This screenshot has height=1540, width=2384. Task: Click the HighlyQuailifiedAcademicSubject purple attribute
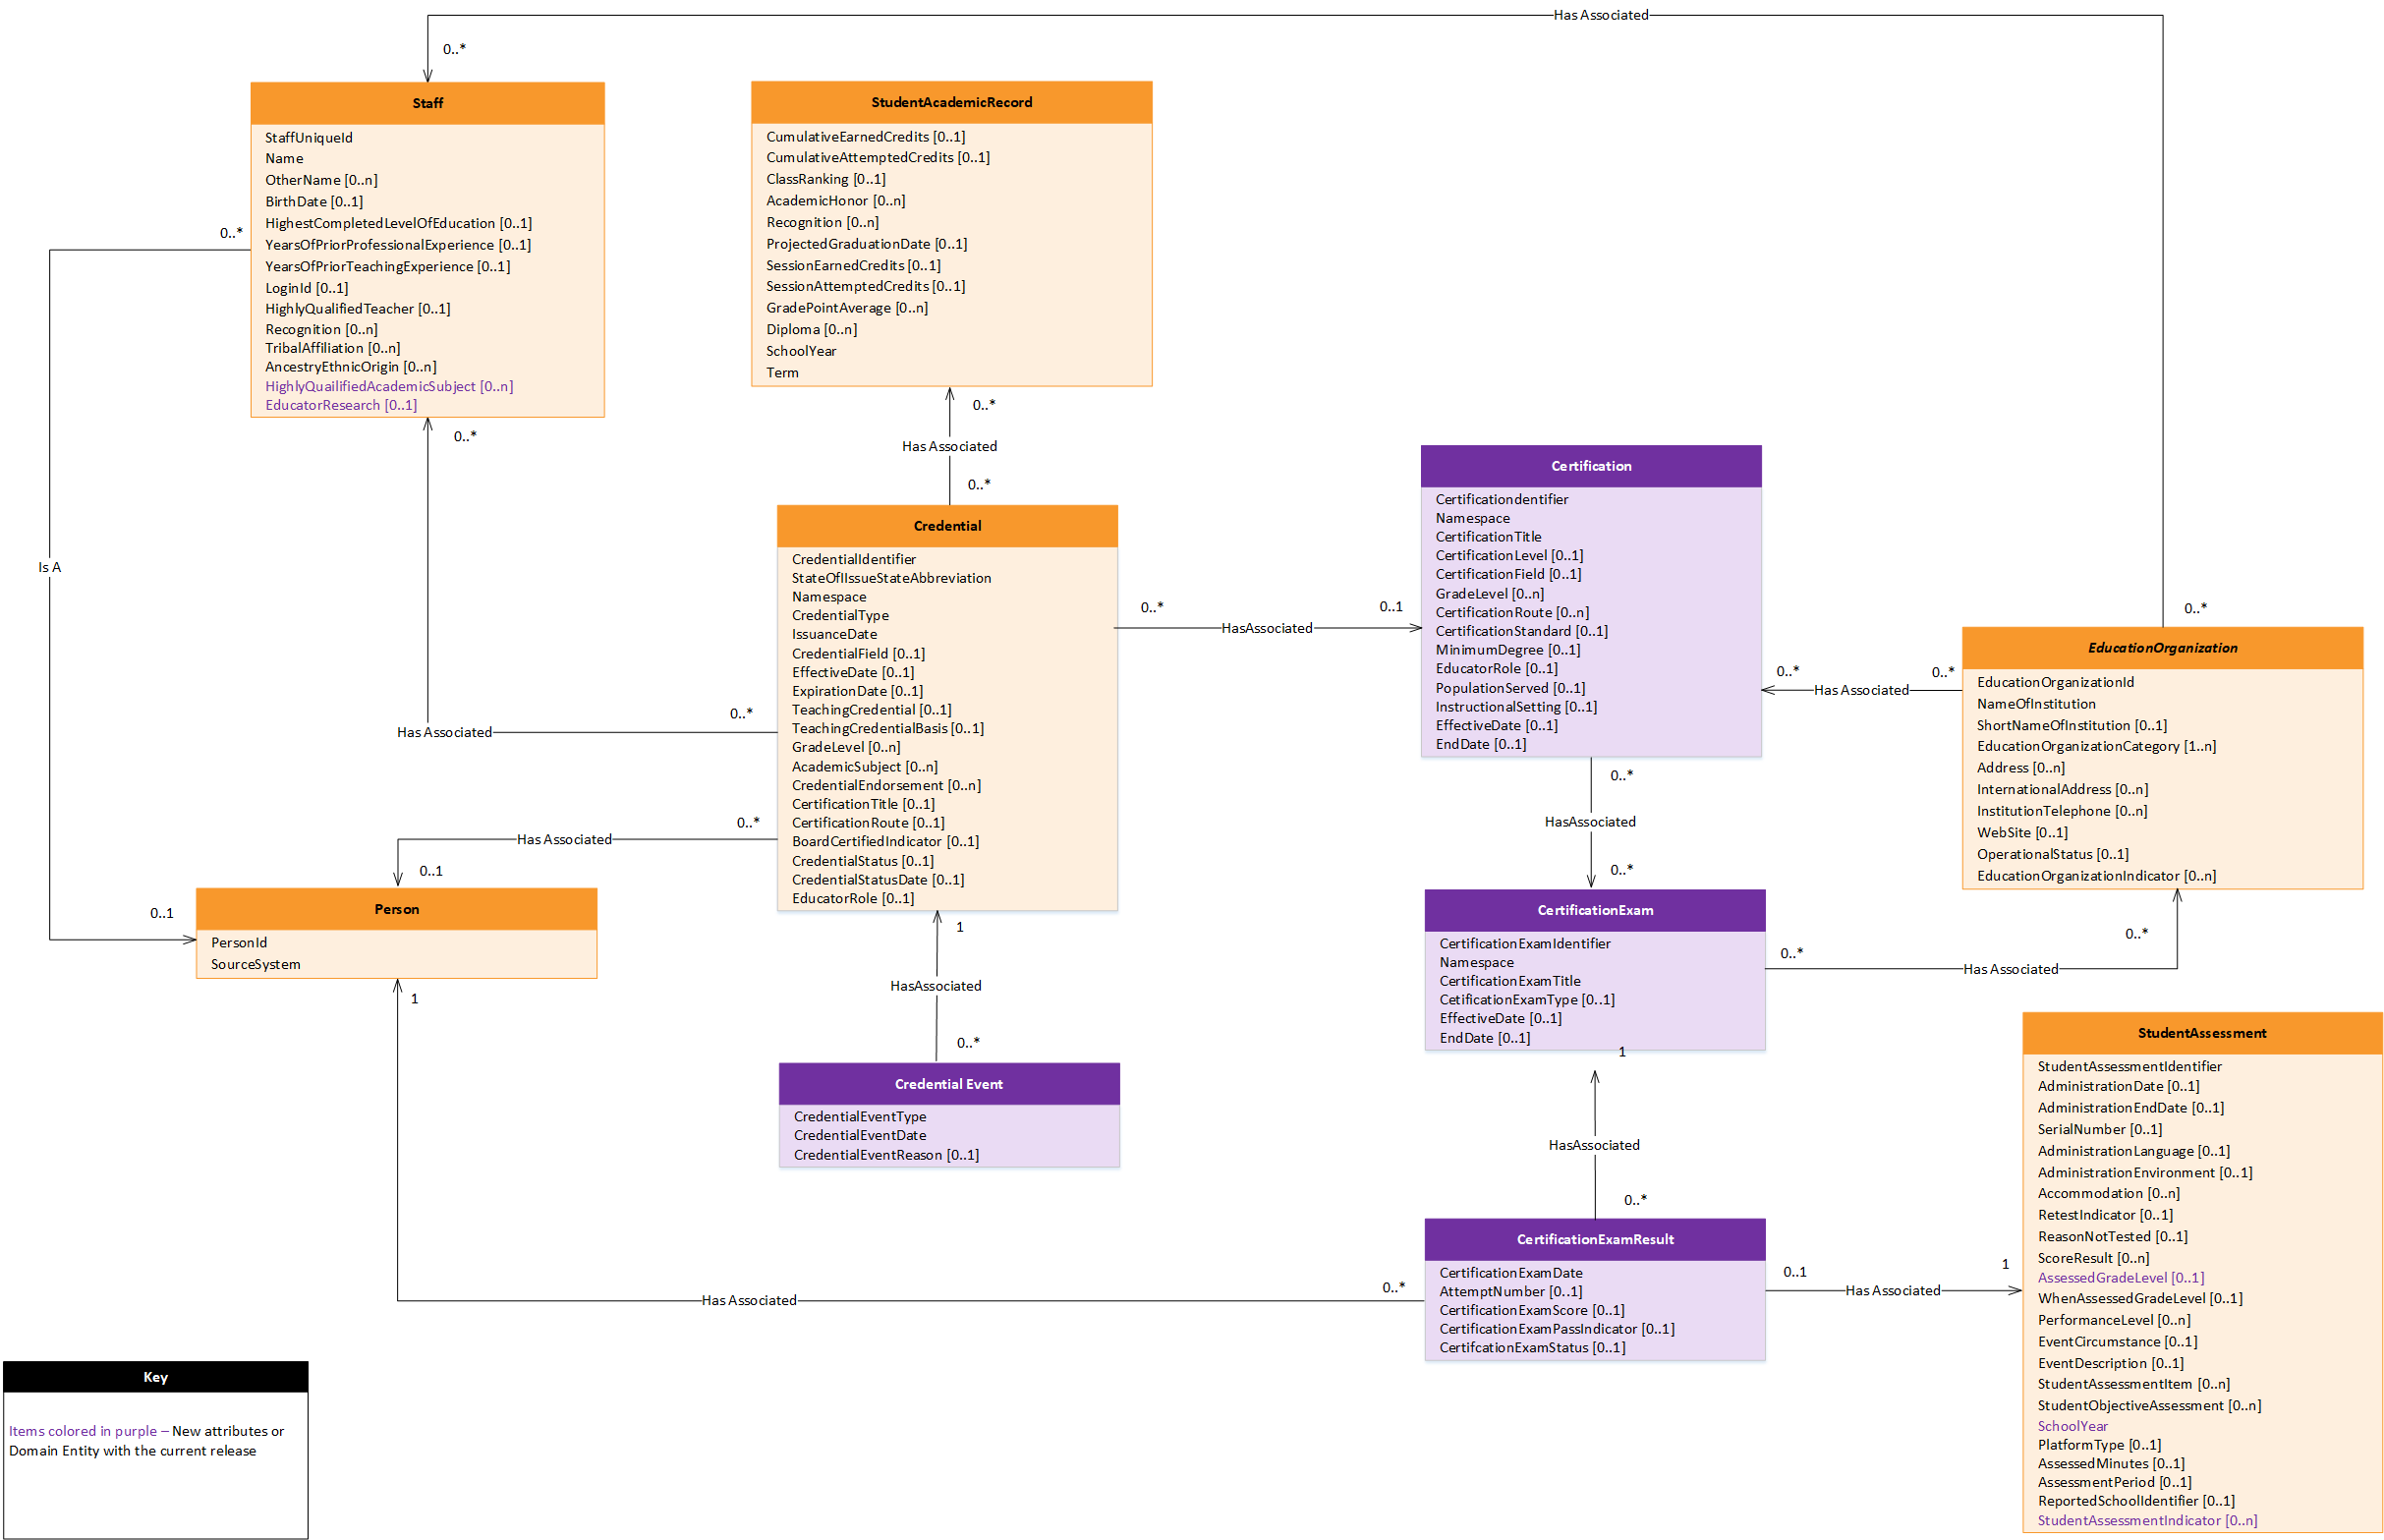(x=388, y=386)
